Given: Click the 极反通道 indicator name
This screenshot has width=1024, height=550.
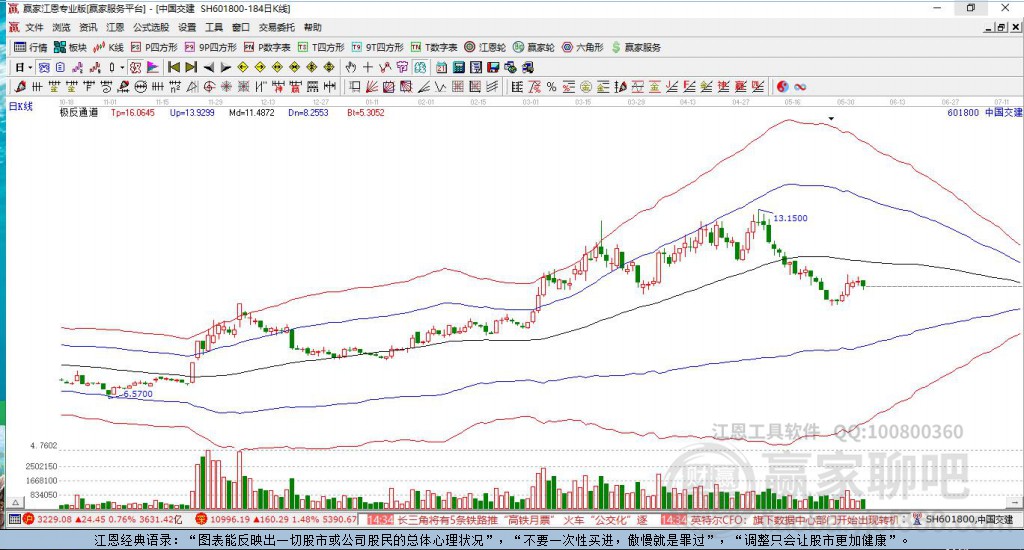Looking at the screenshot, I should pyautogui.click(x=79, y=112).
